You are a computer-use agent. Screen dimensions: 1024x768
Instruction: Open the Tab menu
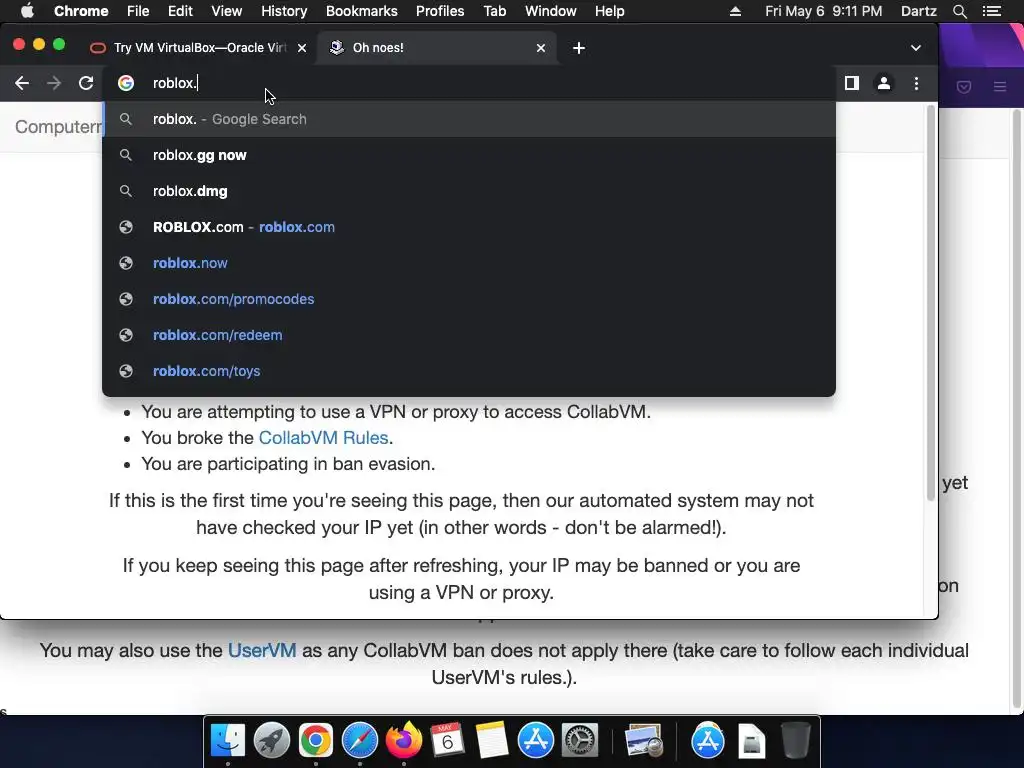494,11
